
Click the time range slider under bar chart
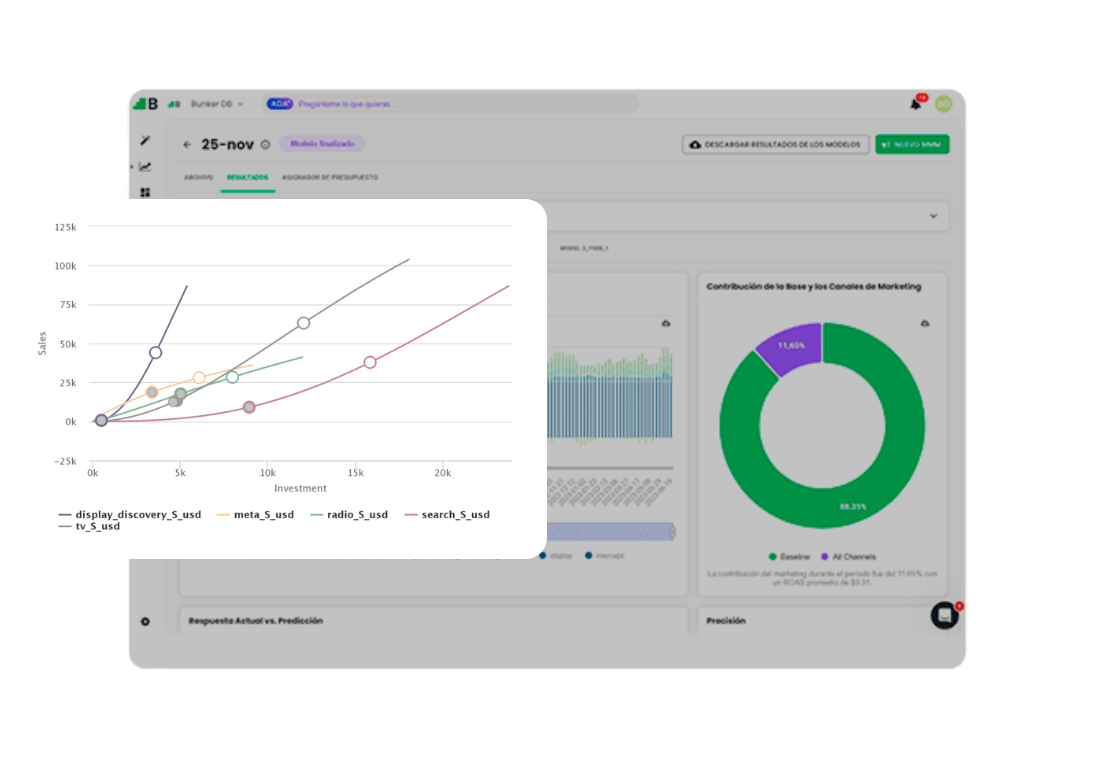coord(611,533)
